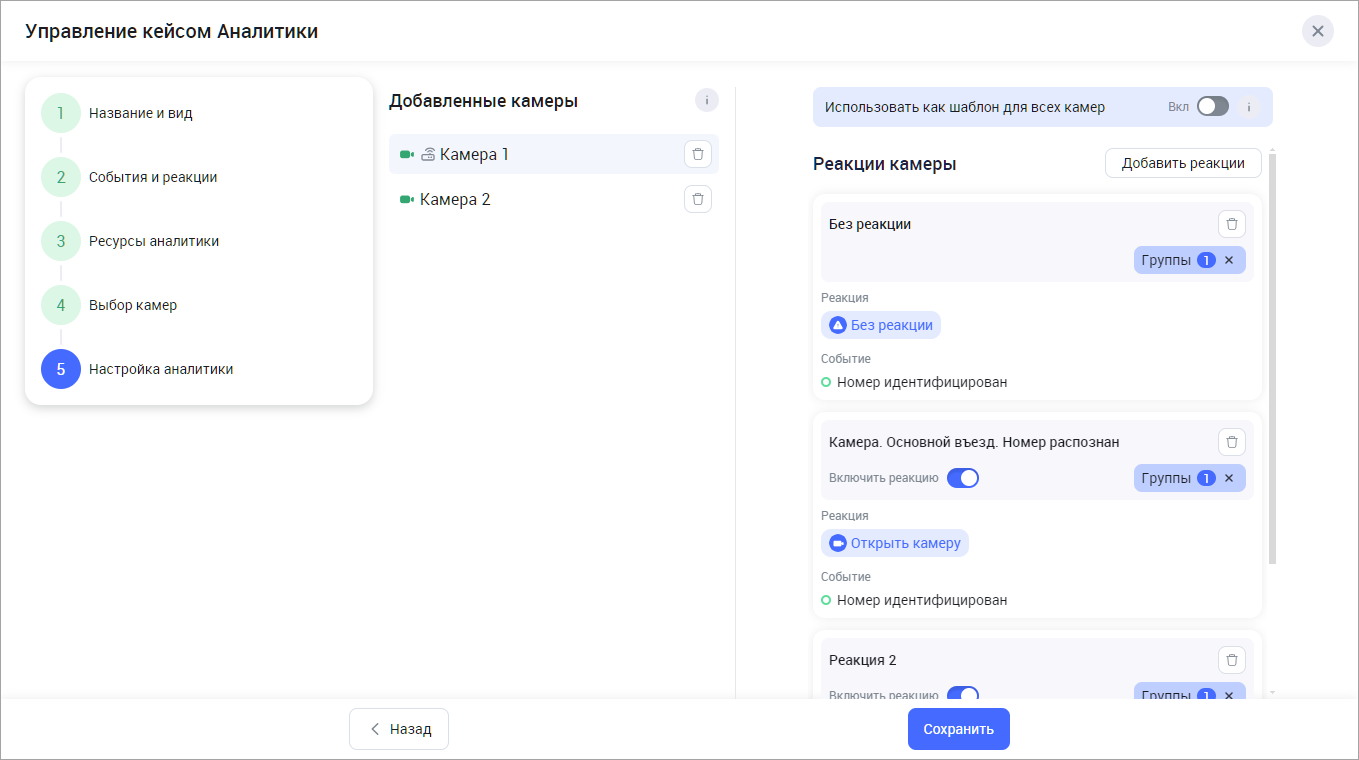This screenshot has height=760, width=1359.
Task: Click info icon next to template toggle
Action: click(x=1248, y=107)
